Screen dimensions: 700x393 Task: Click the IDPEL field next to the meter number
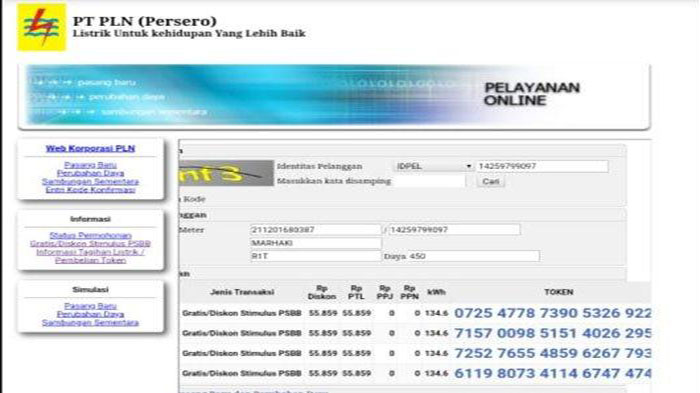pyautogui.click(x=454, y=230)
